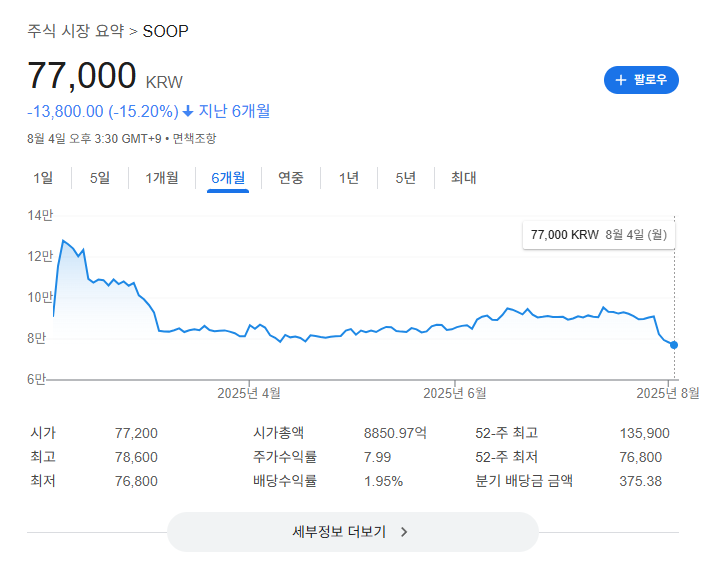Expand details via the 세부정보 더보기 chevron
706x576 pixels.
404,532
